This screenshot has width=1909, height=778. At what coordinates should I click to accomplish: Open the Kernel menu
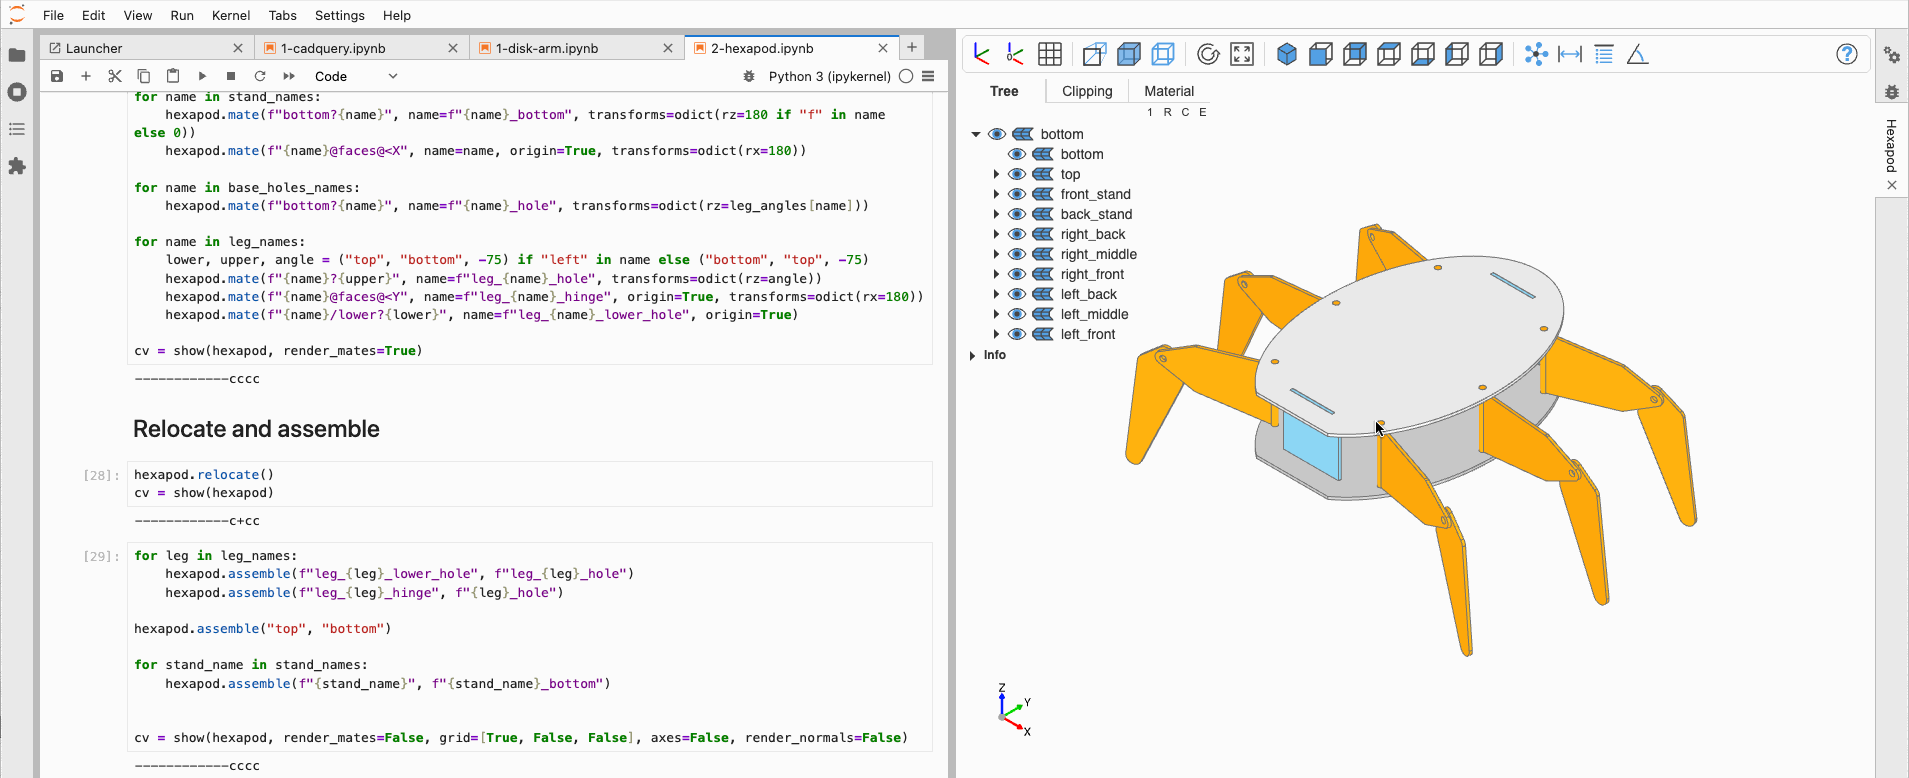pos(231,15)
